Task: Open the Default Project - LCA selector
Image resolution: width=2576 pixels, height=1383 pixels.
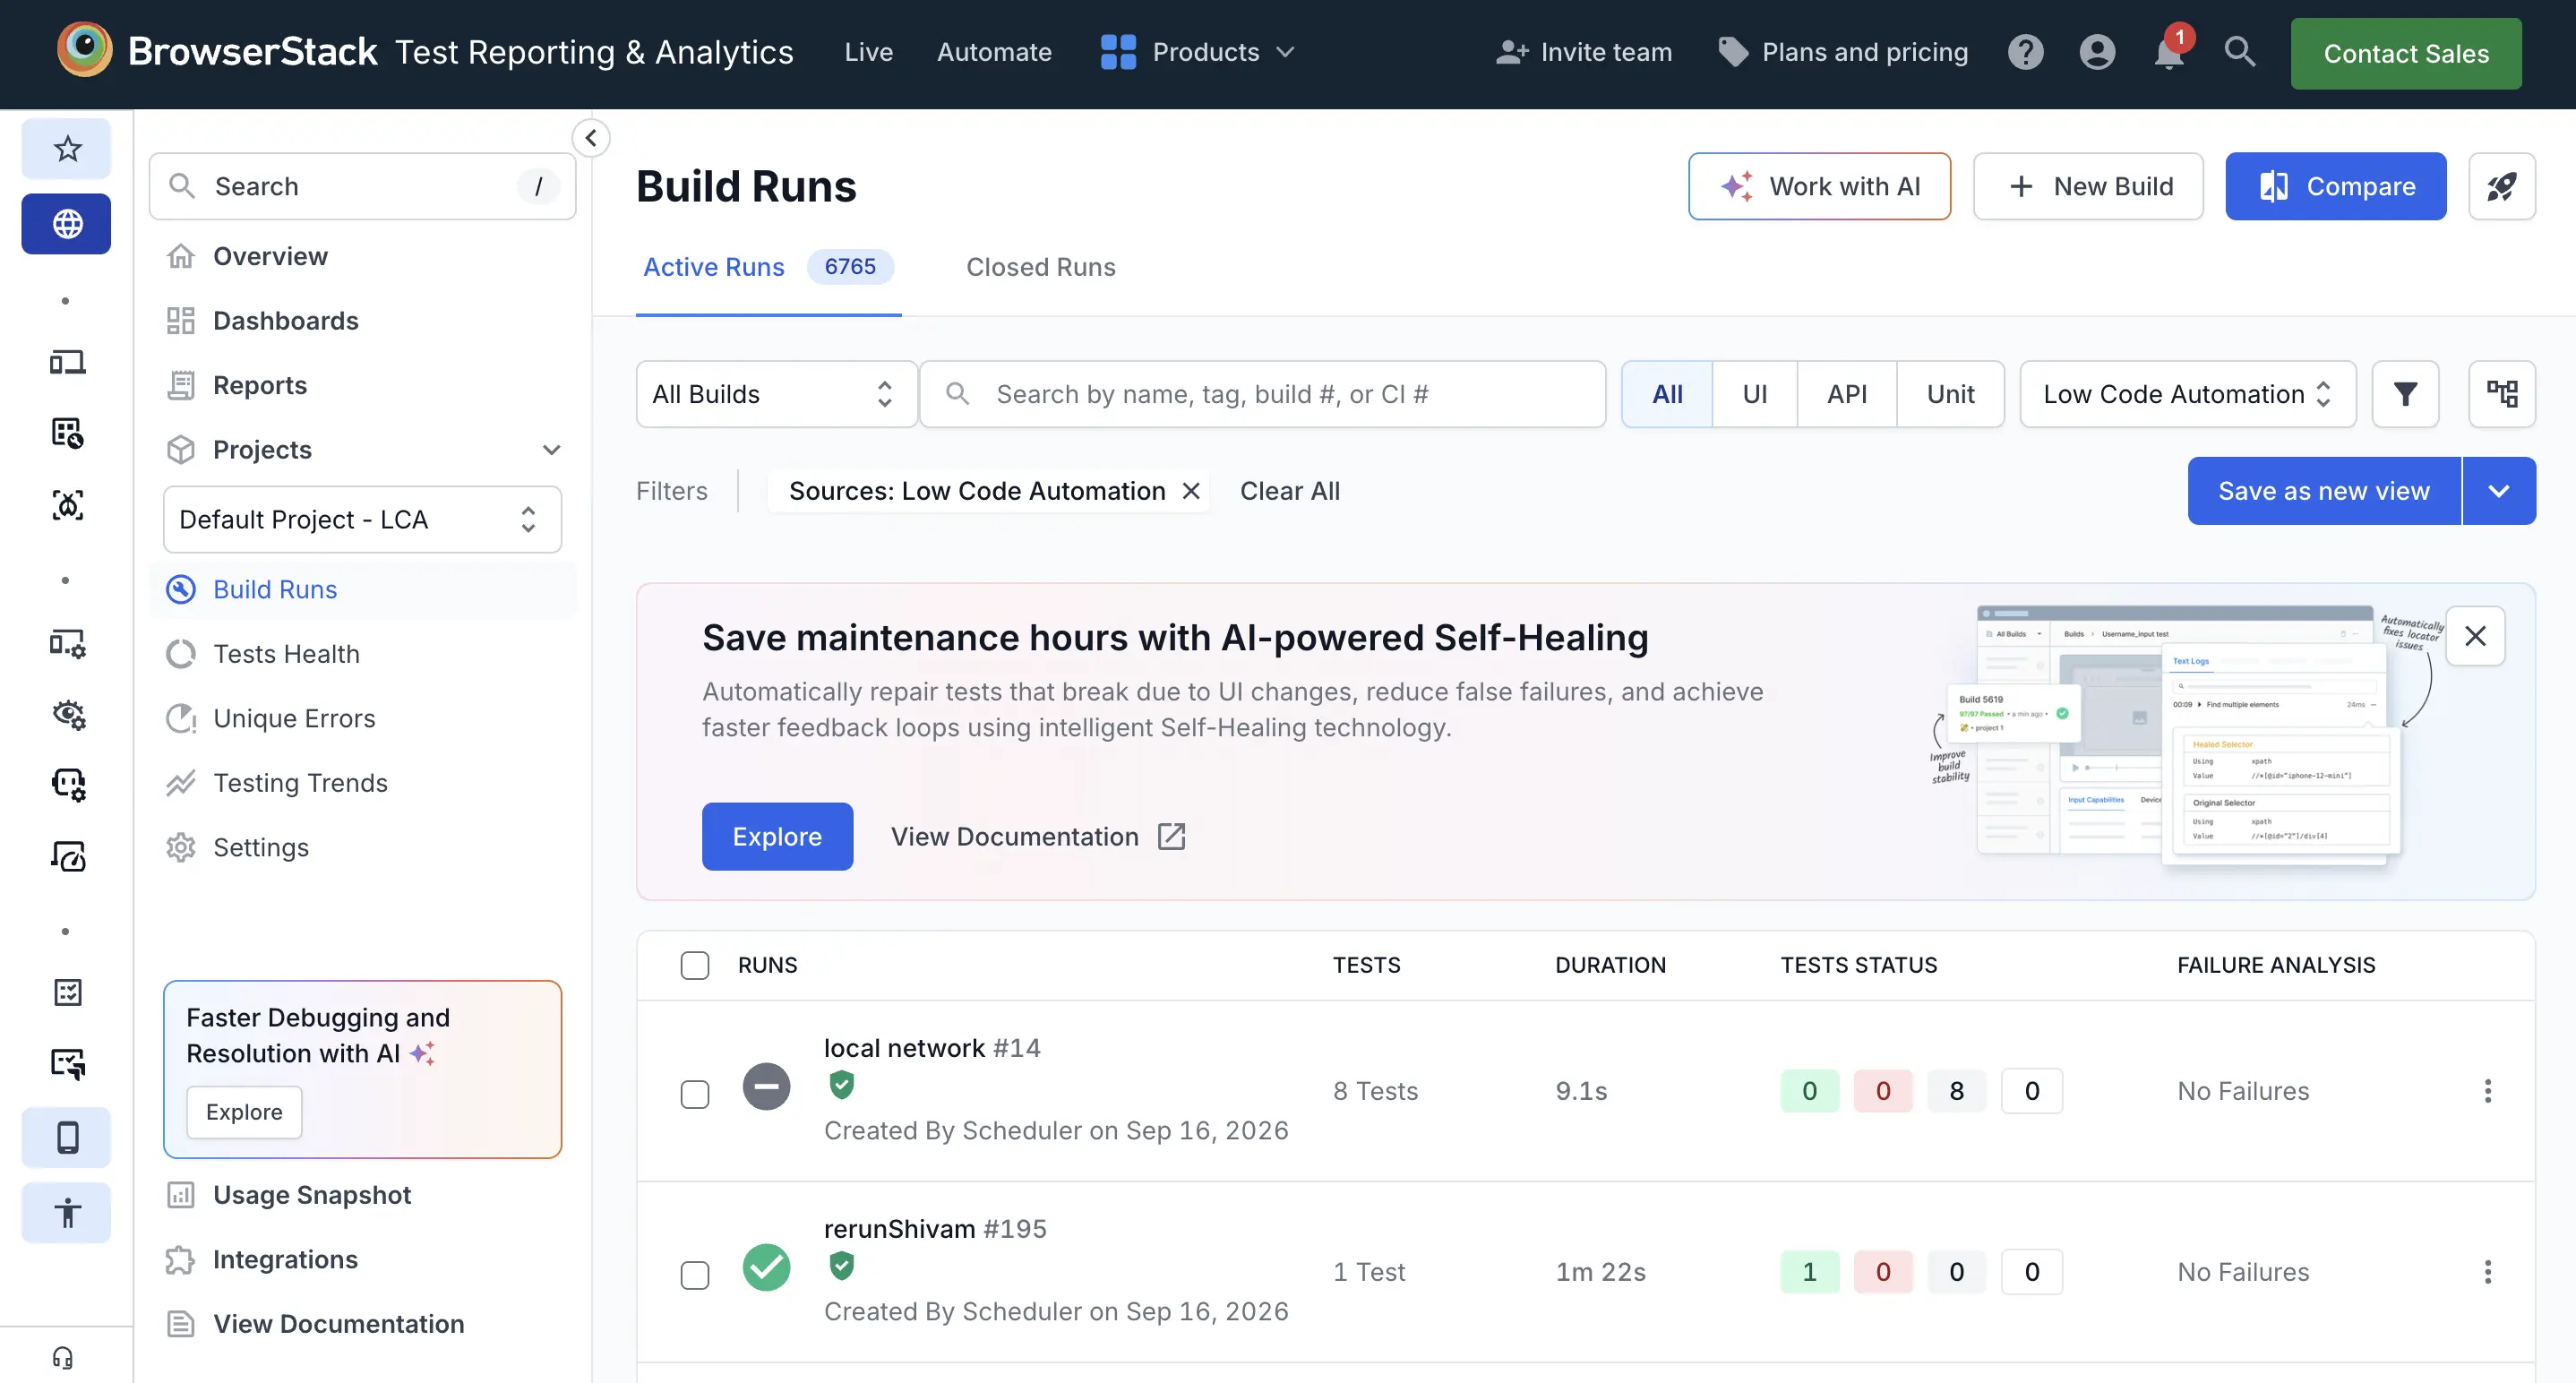Action: (362, 519)
